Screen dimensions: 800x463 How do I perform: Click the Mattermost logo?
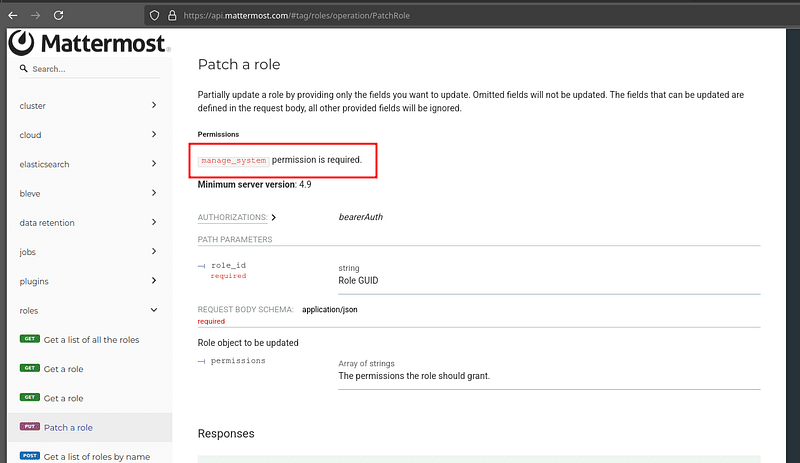point(89,43)
